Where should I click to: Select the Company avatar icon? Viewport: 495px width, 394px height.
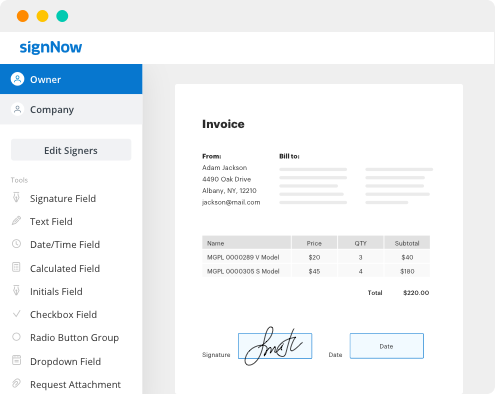tap(17, 109)
